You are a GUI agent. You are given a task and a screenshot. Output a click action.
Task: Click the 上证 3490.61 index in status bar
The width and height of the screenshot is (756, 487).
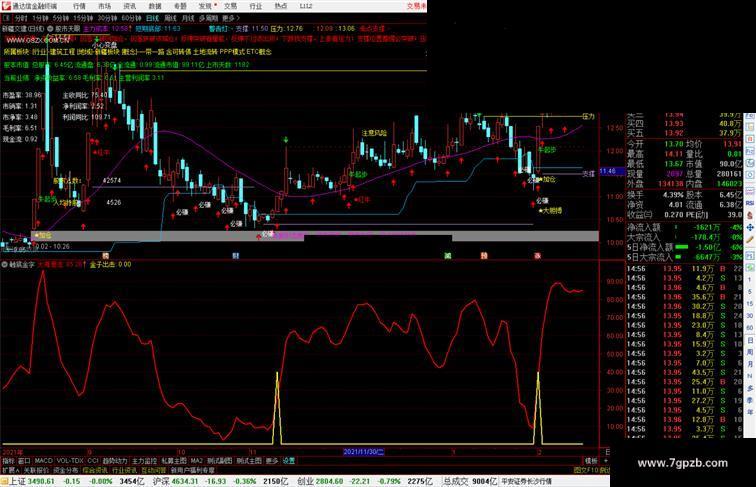32,481
